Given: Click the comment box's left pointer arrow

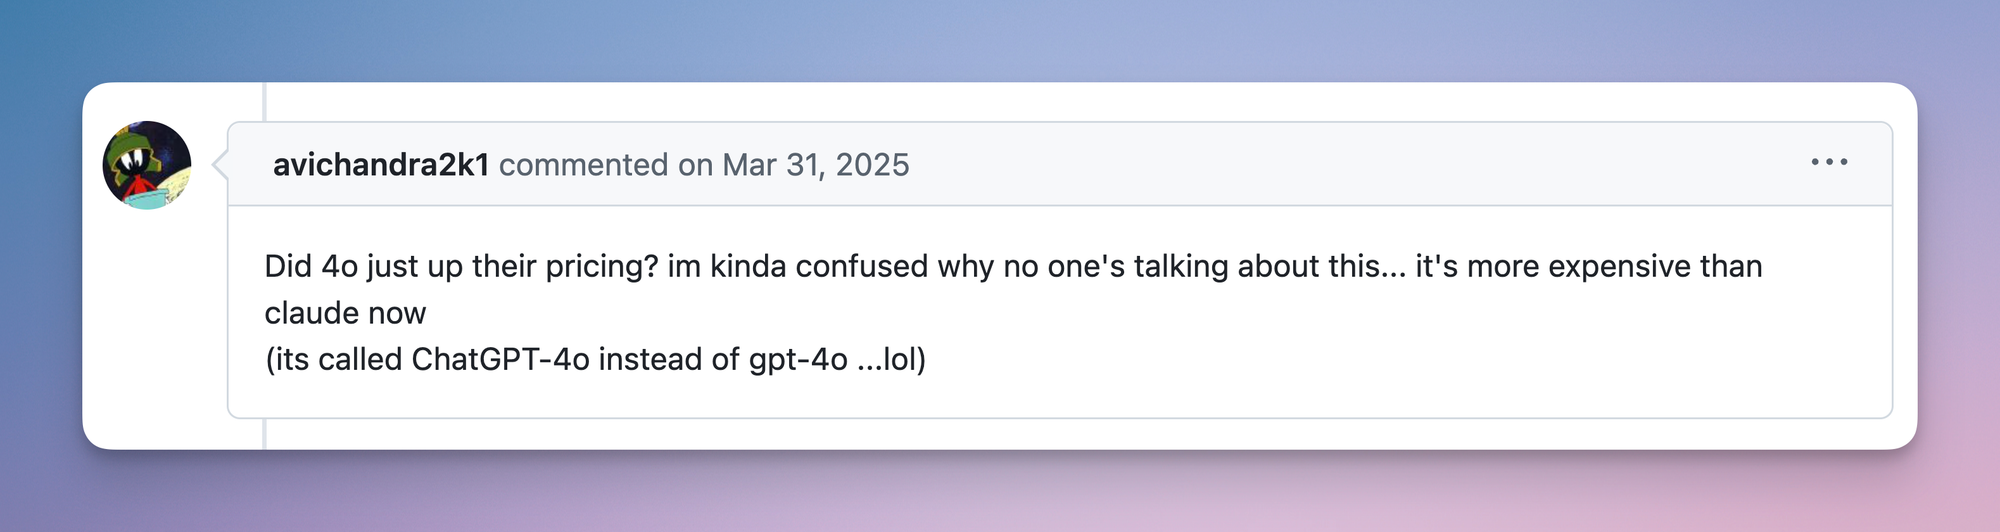Looking at the screenshot, I should click(x=221, y=165).
